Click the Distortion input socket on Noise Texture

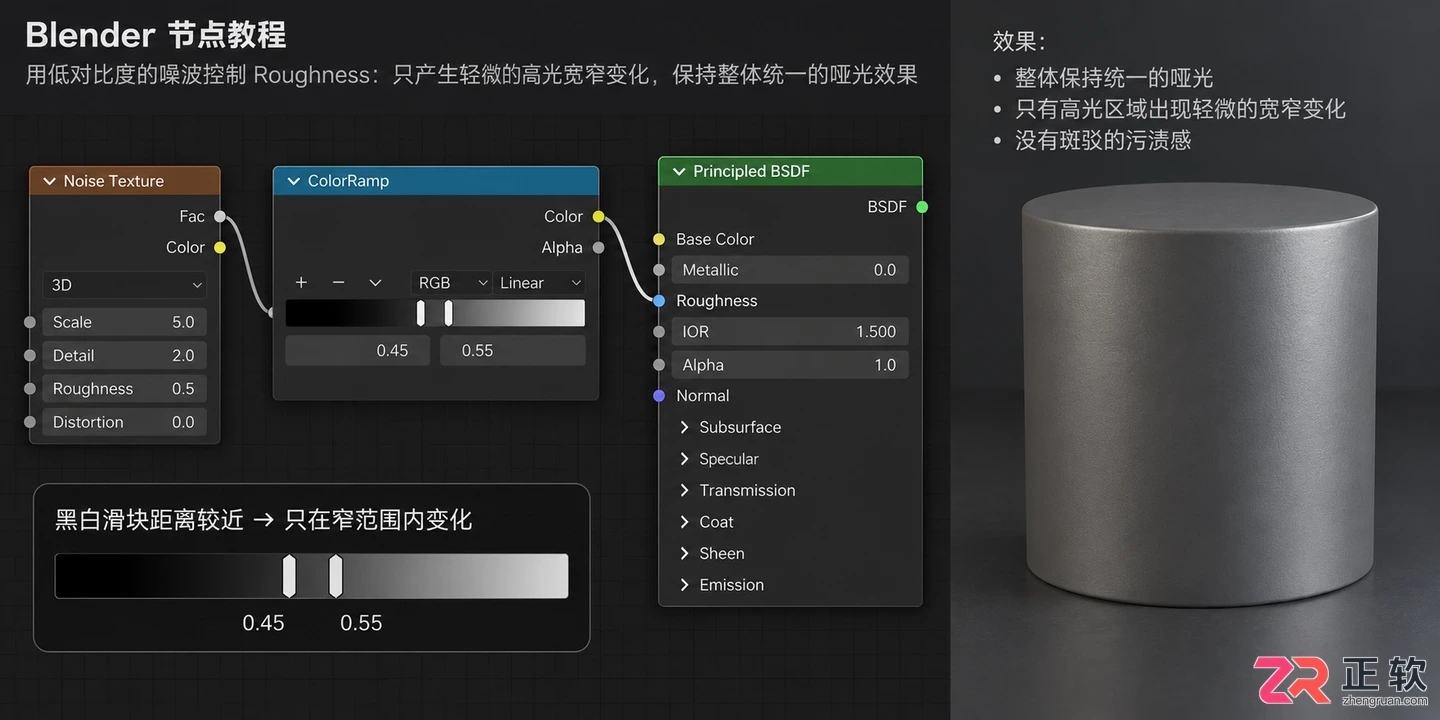[30, 422]
